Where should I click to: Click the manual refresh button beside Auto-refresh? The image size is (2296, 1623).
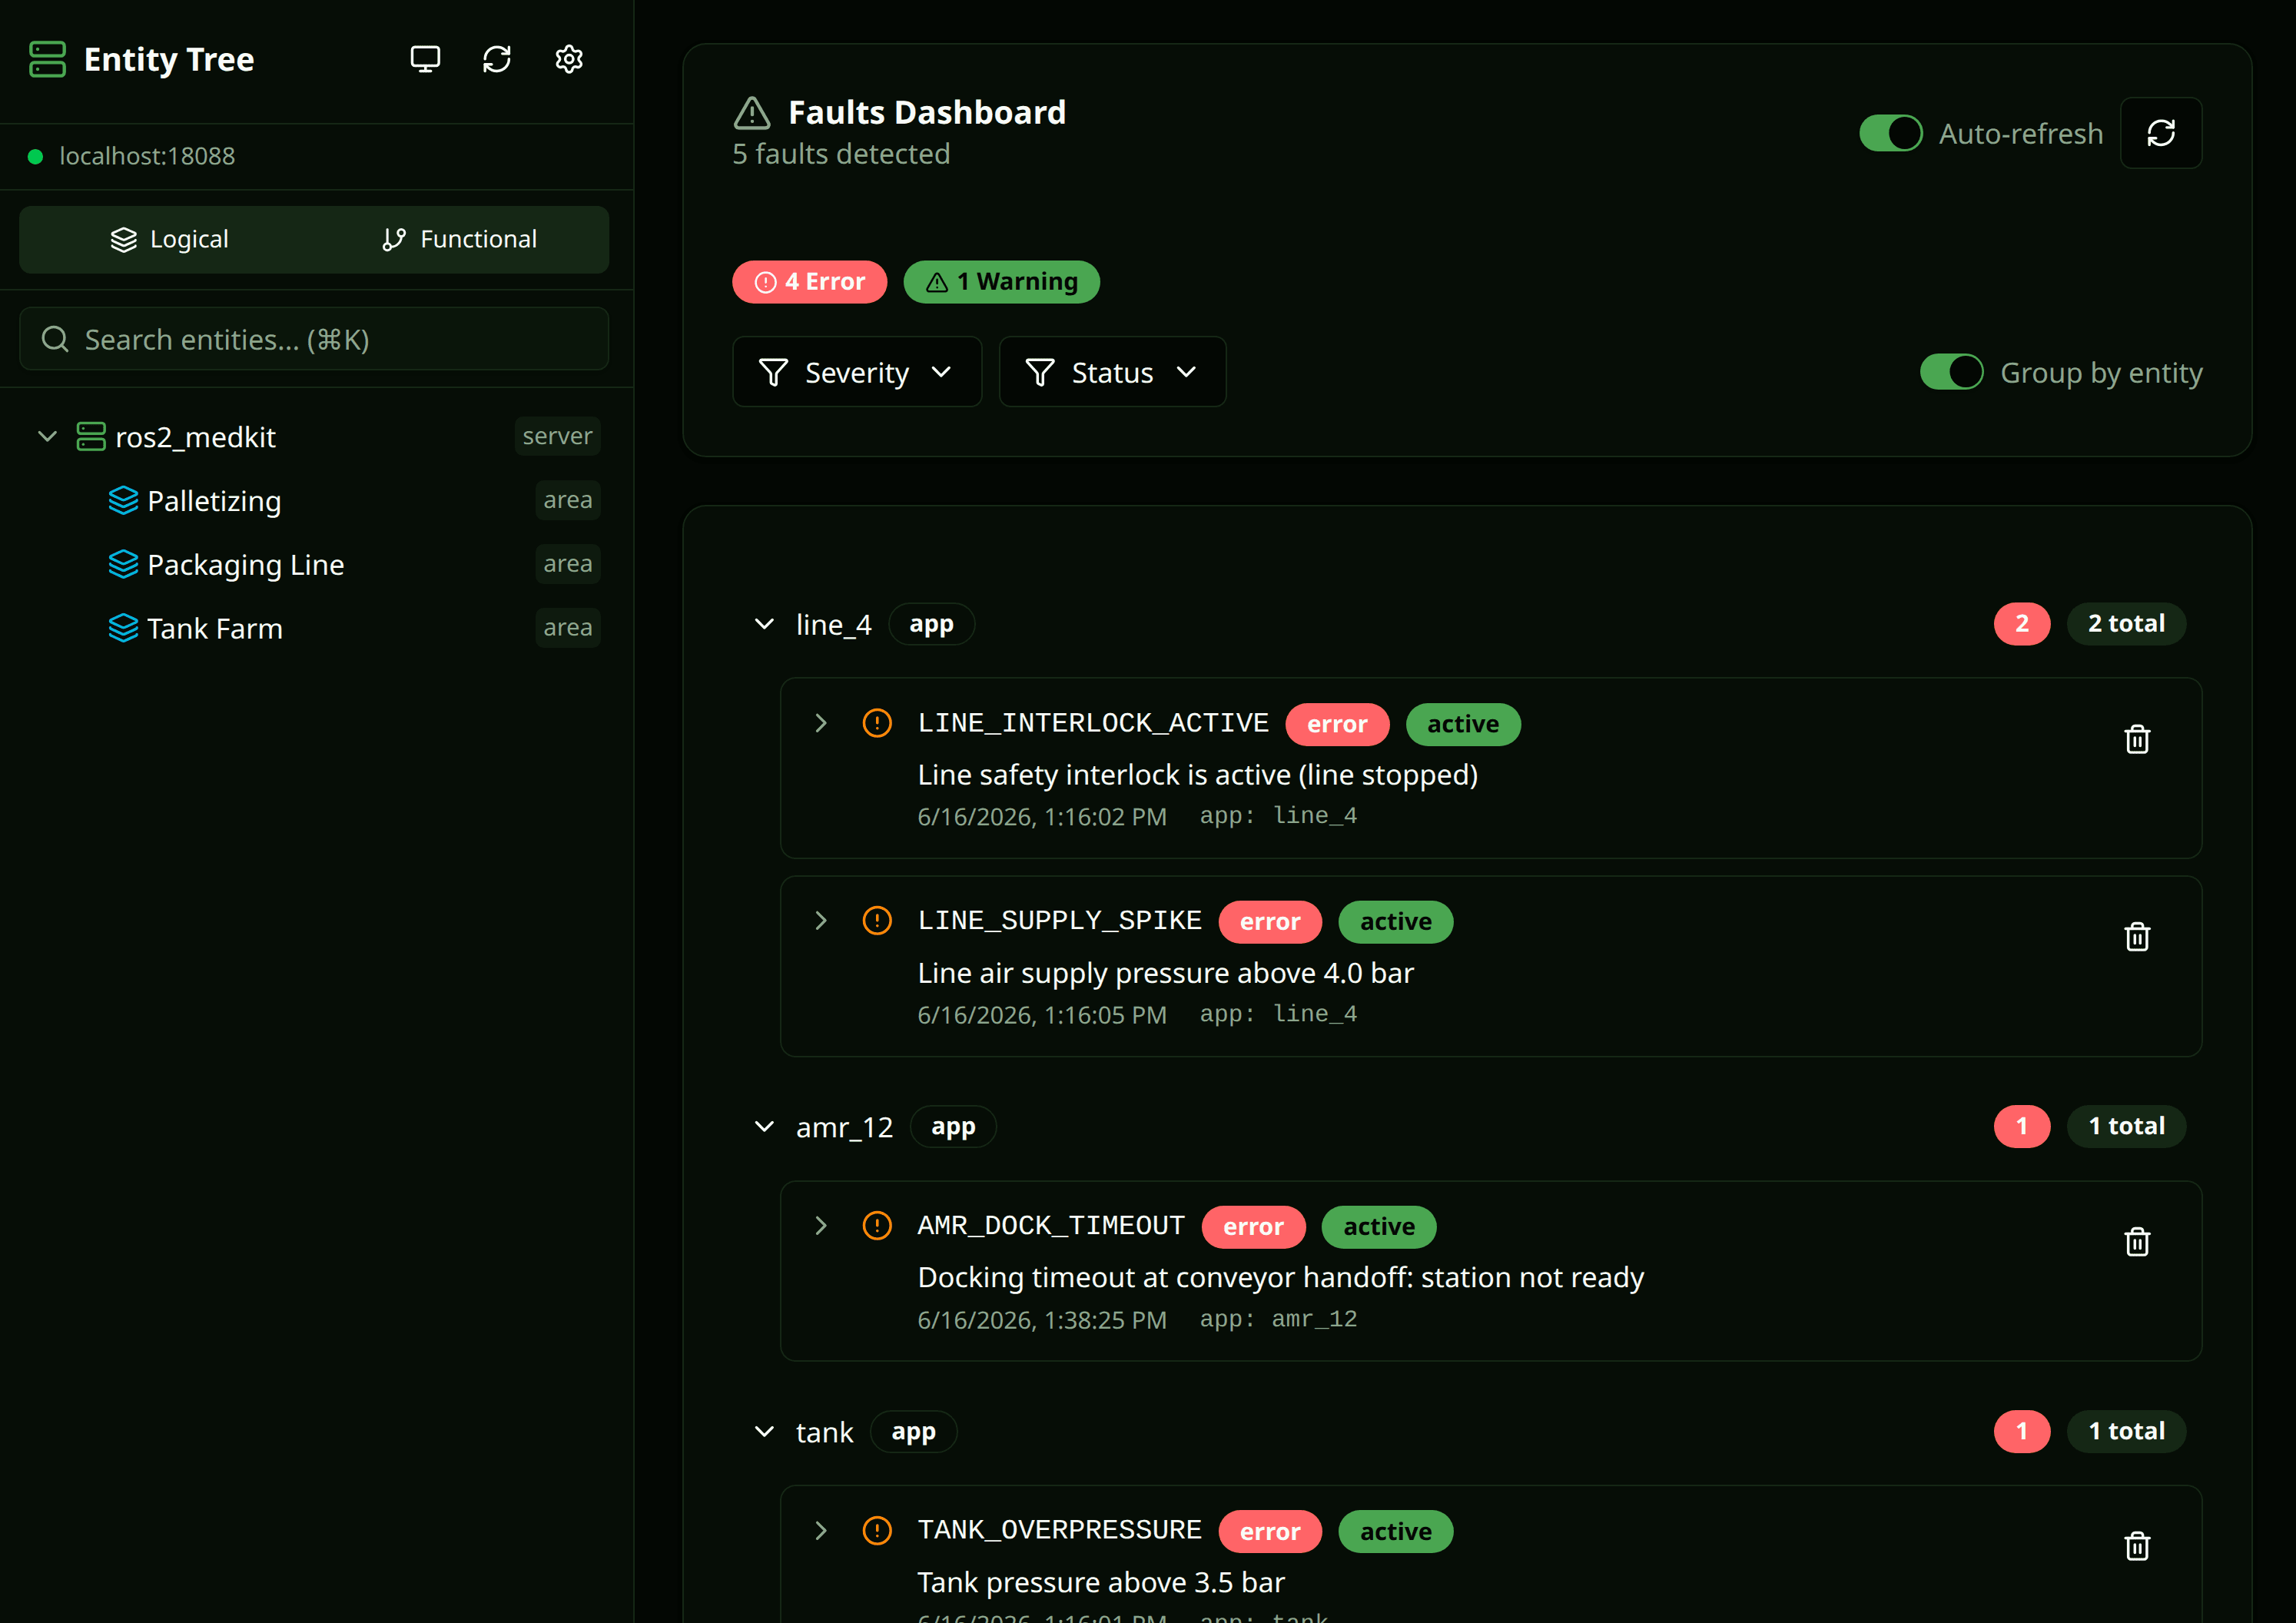point(2161,133)
